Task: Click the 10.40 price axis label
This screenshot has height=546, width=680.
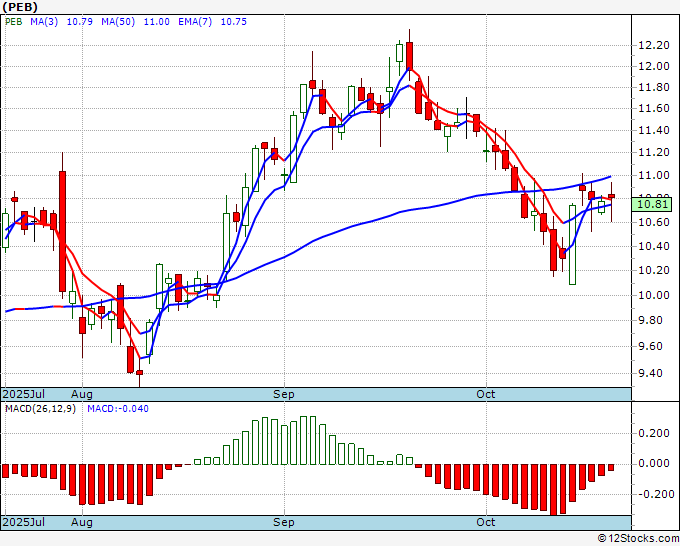Action: pos(654,246)
